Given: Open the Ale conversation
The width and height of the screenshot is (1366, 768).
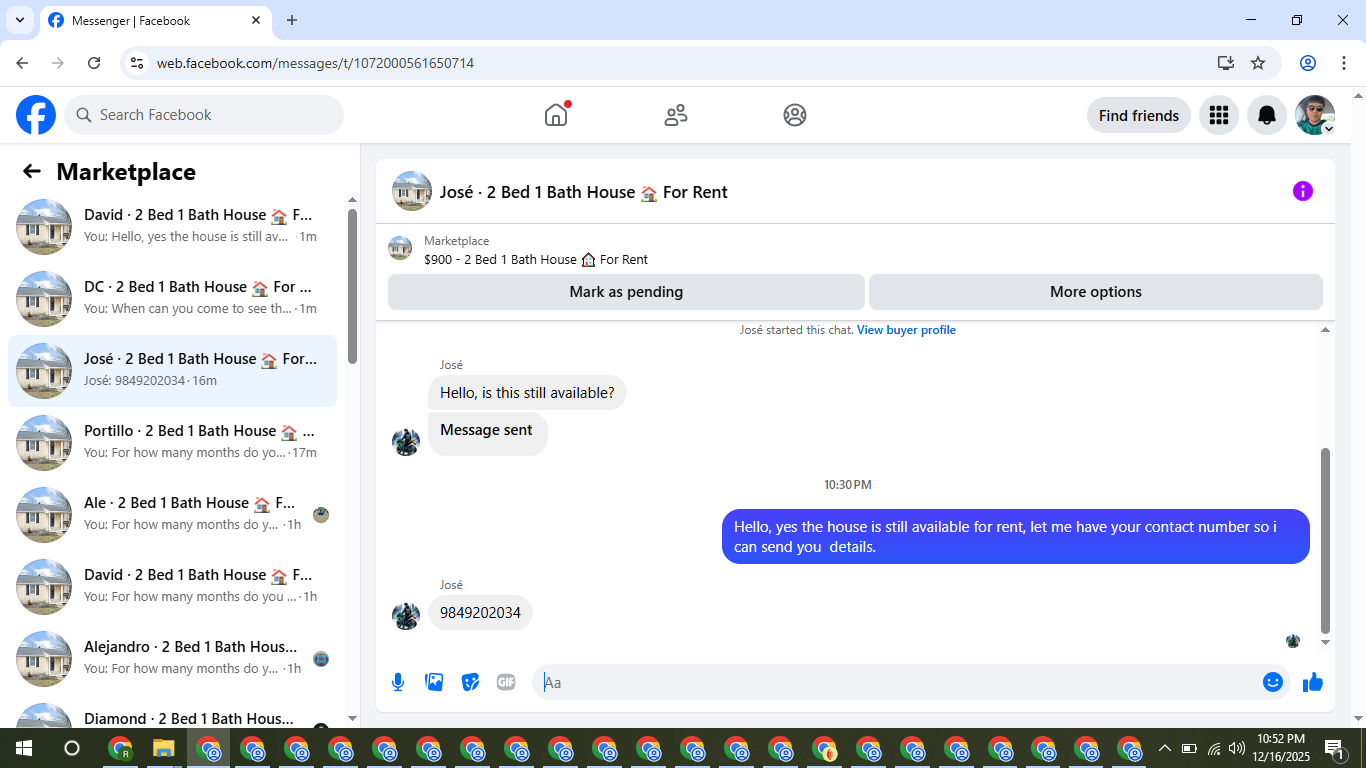Looking at the screenshot, I should click(172, 515).
